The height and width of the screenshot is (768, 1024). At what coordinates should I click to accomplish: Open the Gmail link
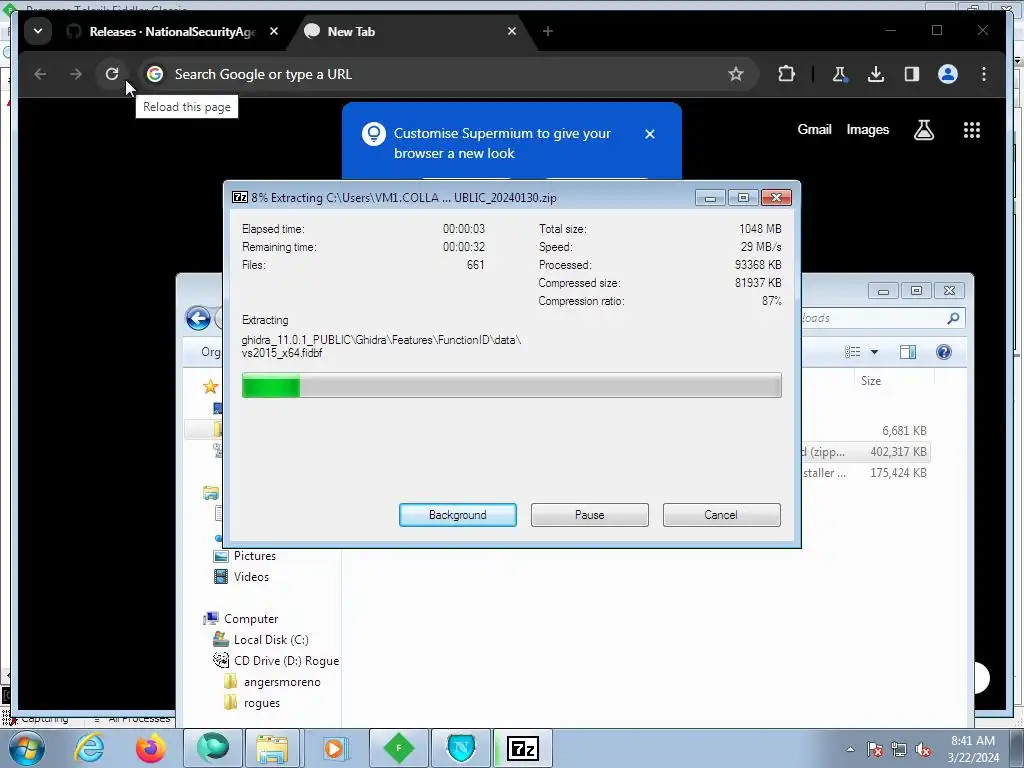click(x=814, y=129)
